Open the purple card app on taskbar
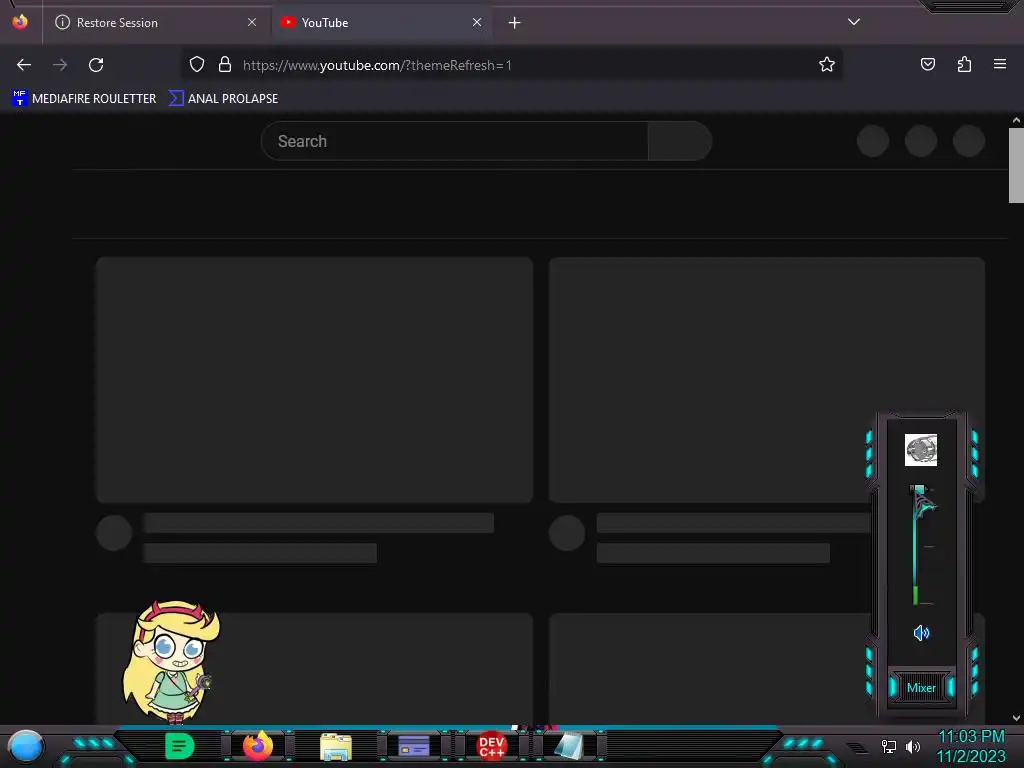This screenshot has height=768, width=1024. coord(413,746)
